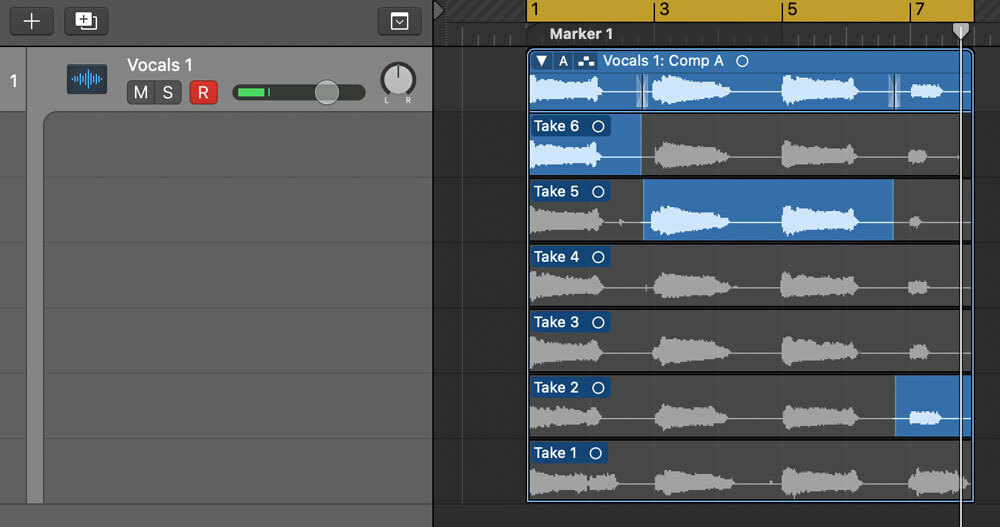1000x527 pixels.
Task: Click the Vocals 1 volume slider
Action: [298, 93]
